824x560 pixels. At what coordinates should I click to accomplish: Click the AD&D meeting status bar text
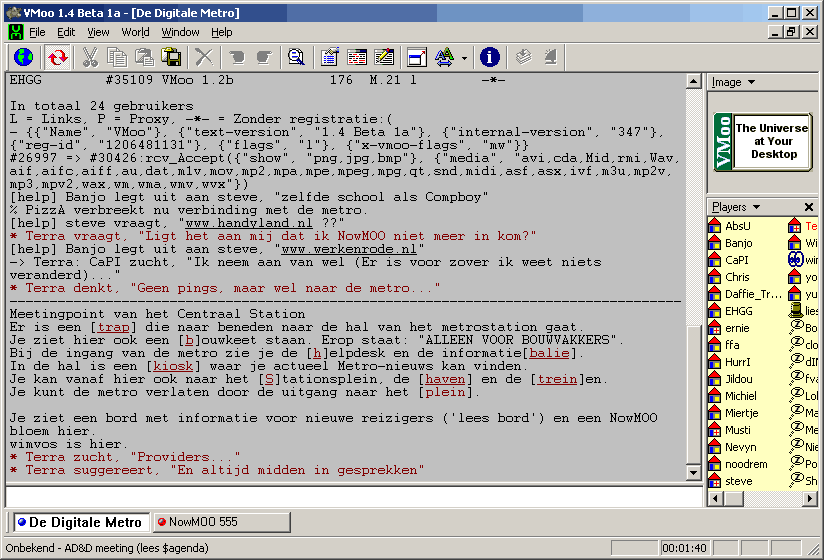coord(107,548)
